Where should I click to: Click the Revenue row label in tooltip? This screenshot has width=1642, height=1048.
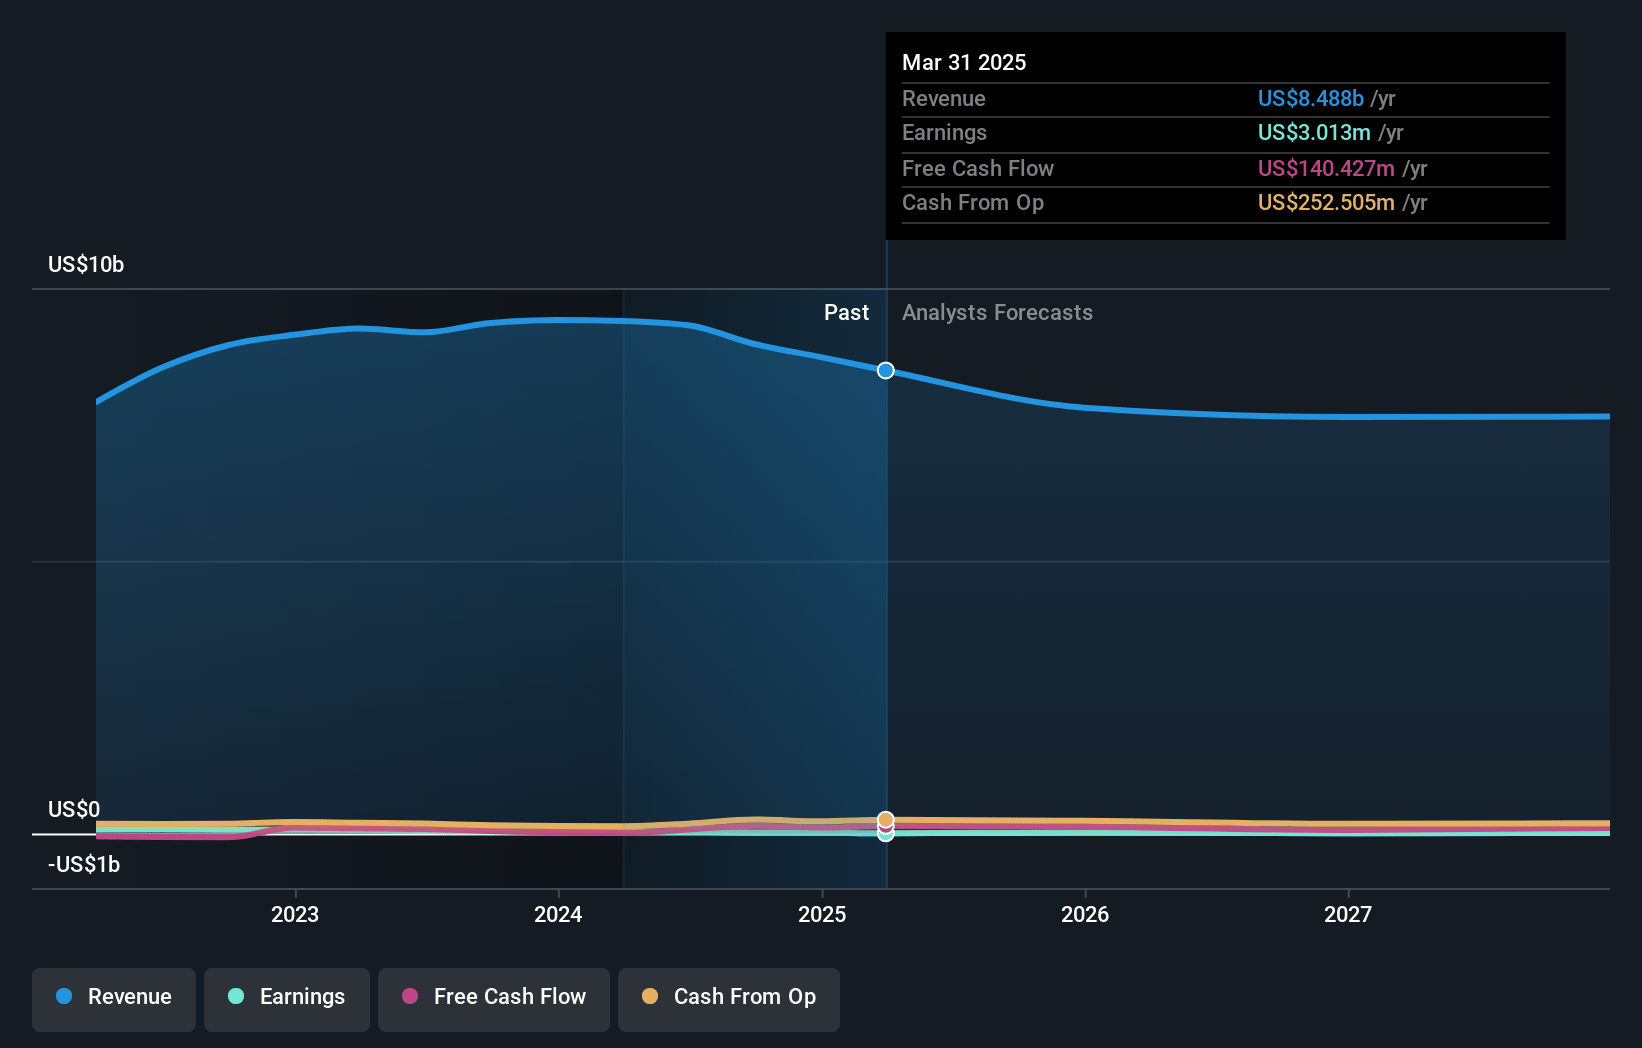click(943, 98)
